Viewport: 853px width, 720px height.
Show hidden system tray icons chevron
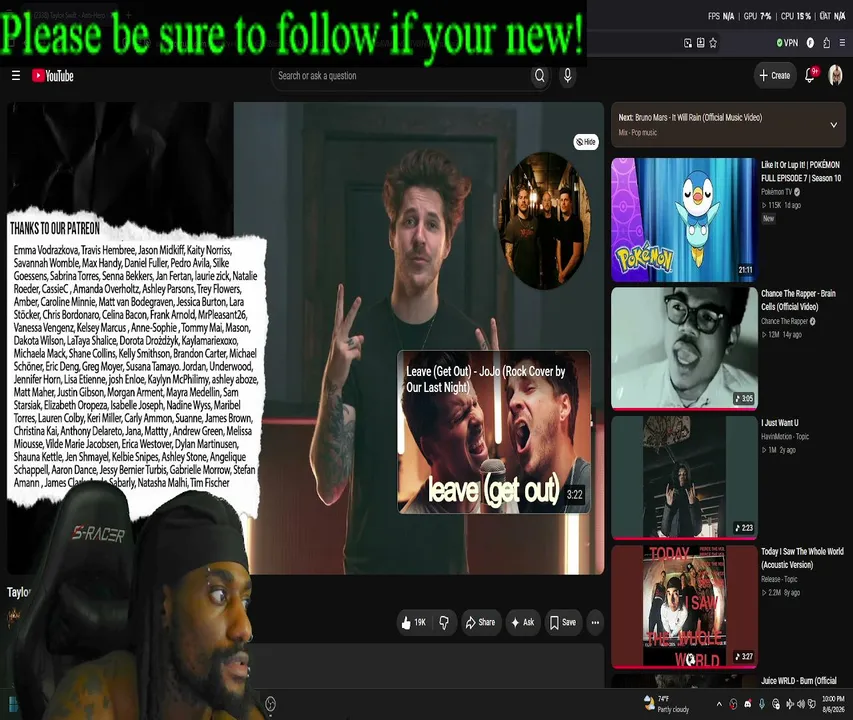719,704
